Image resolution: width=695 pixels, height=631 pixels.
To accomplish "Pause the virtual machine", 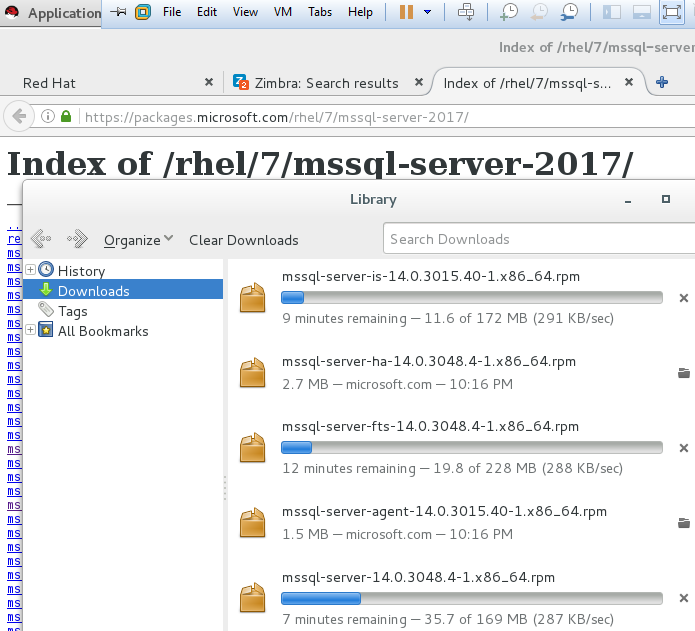I will 406,12.
